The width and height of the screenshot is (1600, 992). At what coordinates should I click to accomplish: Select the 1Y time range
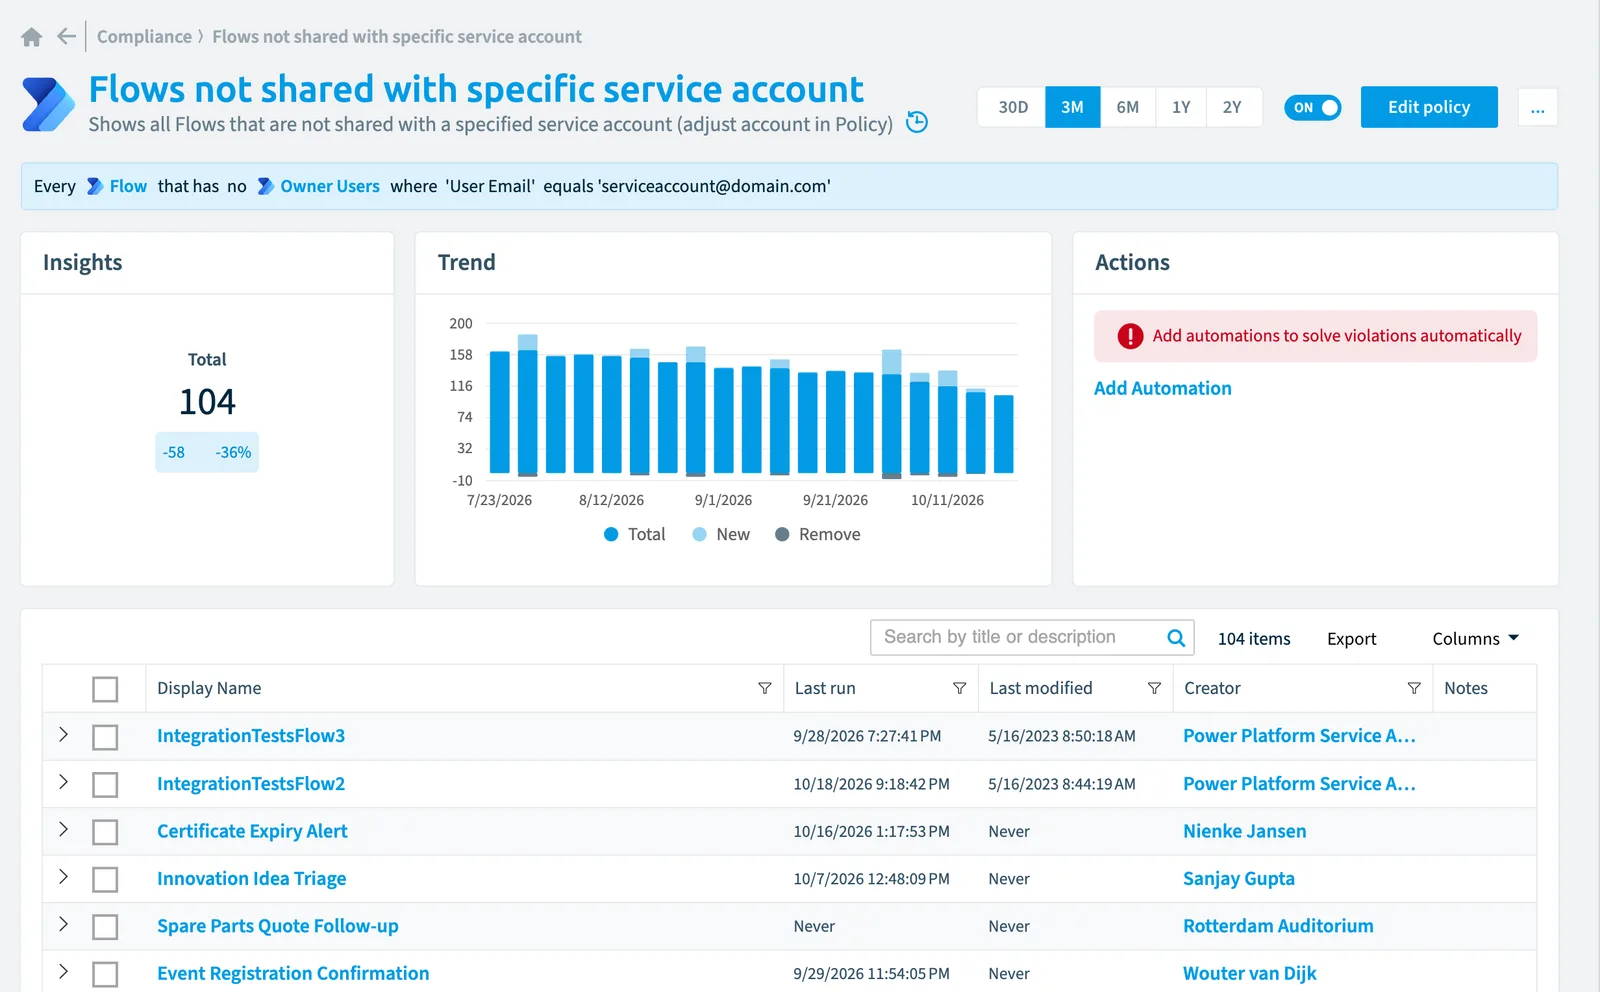pos(1181,107)
